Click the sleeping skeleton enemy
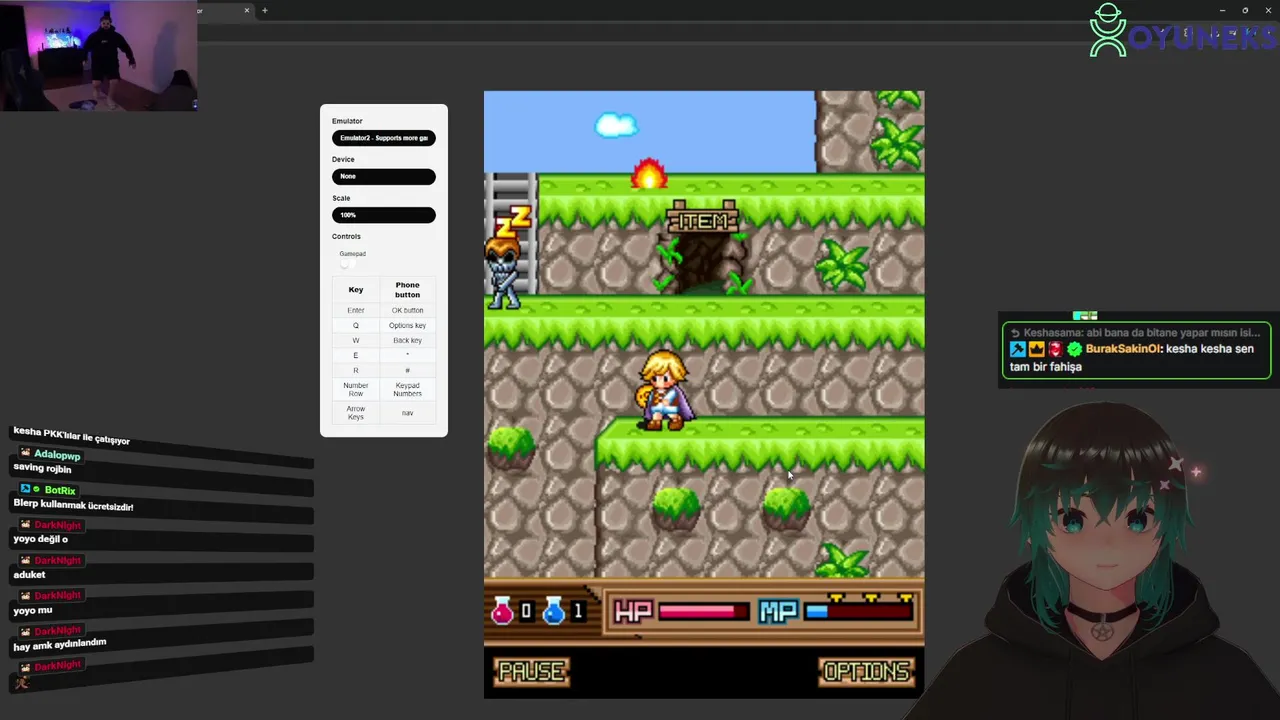Image resolution: width=1280 pixels, height=720 pixels. point(502,273)
